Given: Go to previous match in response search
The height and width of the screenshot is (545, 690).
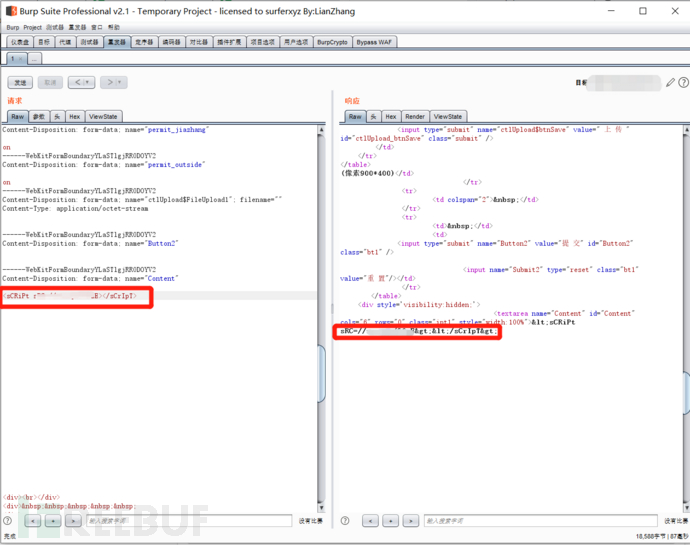Looking at the screenshot, I should pyautogui.click(x=370, y=521).
